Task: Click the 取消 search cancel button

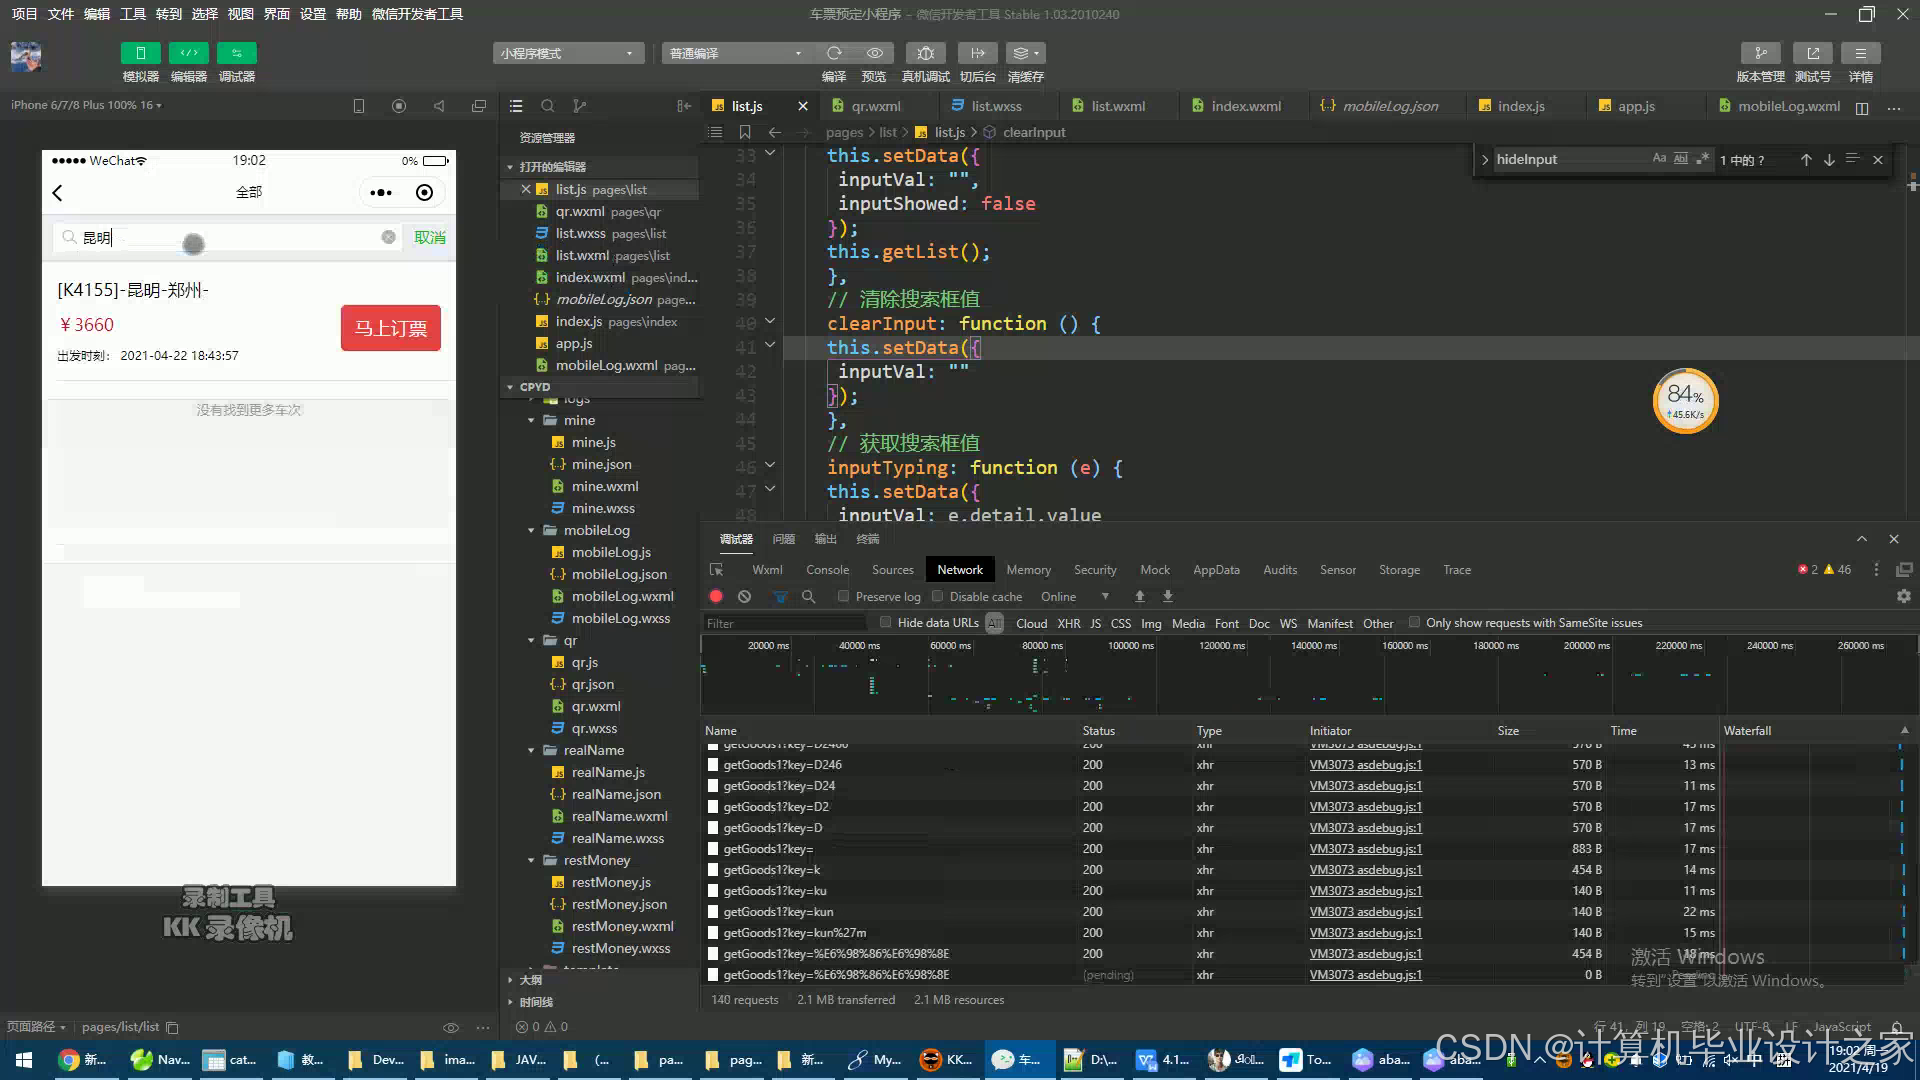Action: click(430, 237)
